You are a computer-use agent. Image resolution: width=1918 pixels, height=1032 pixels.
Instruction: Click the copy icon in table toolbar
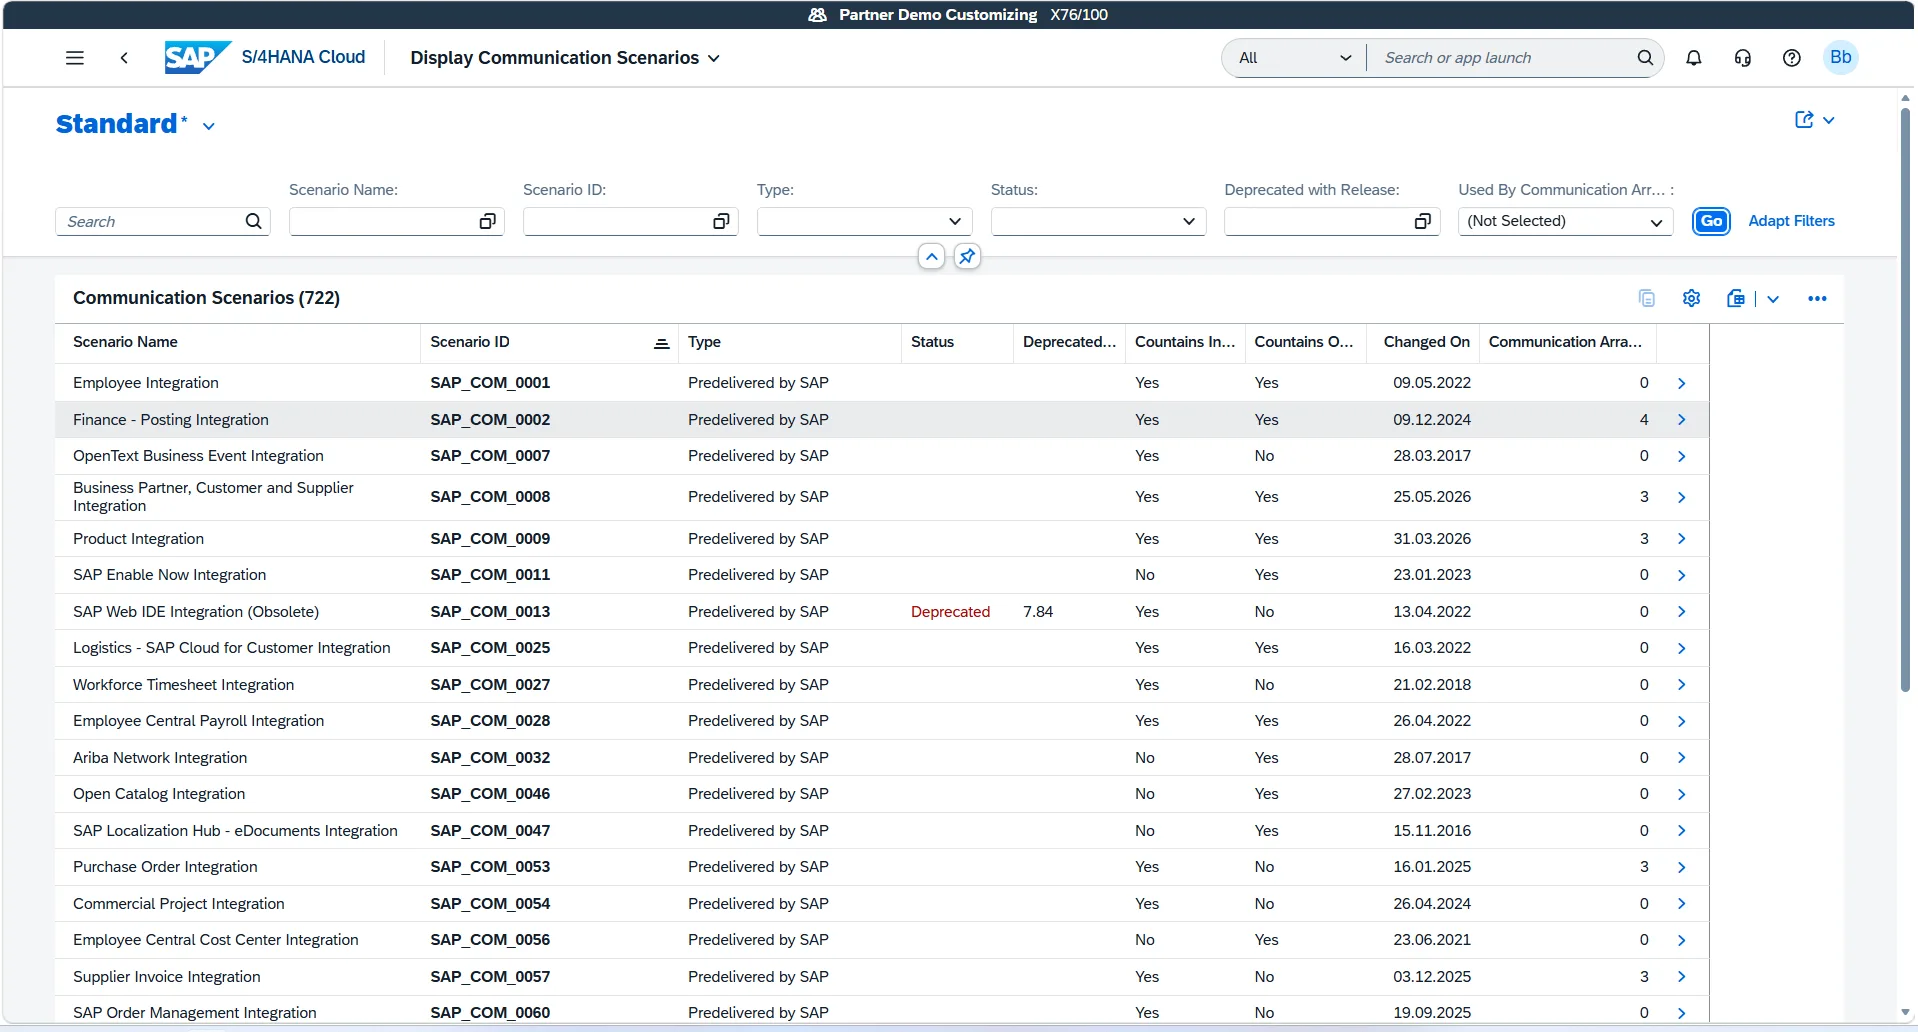pos(1647,298)
